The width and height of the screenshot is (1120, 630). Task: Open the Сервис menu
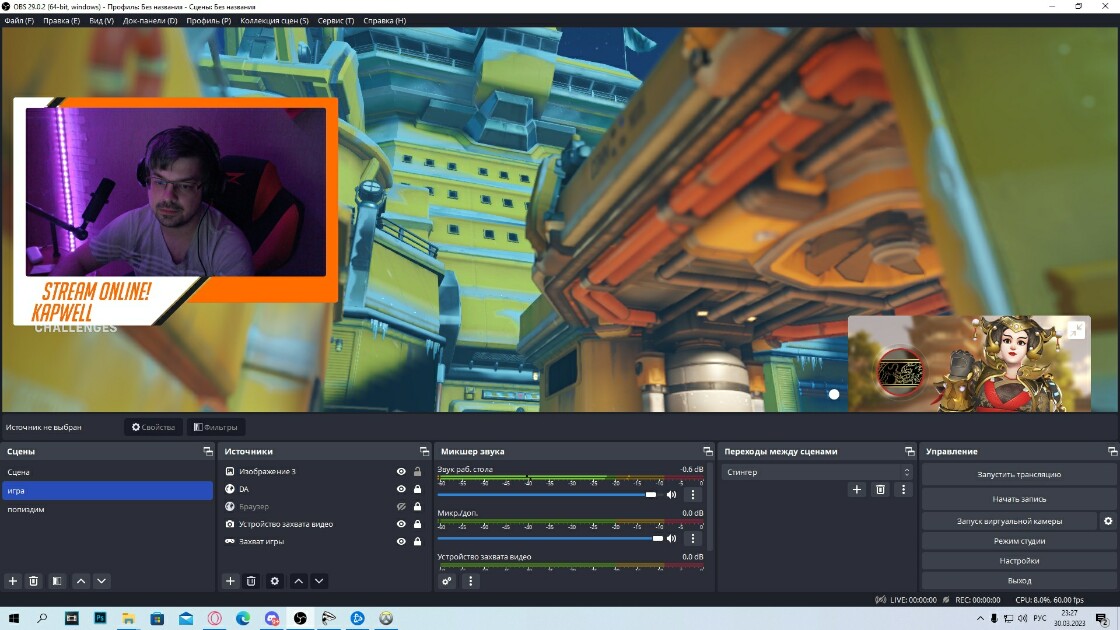coord(336,21)
